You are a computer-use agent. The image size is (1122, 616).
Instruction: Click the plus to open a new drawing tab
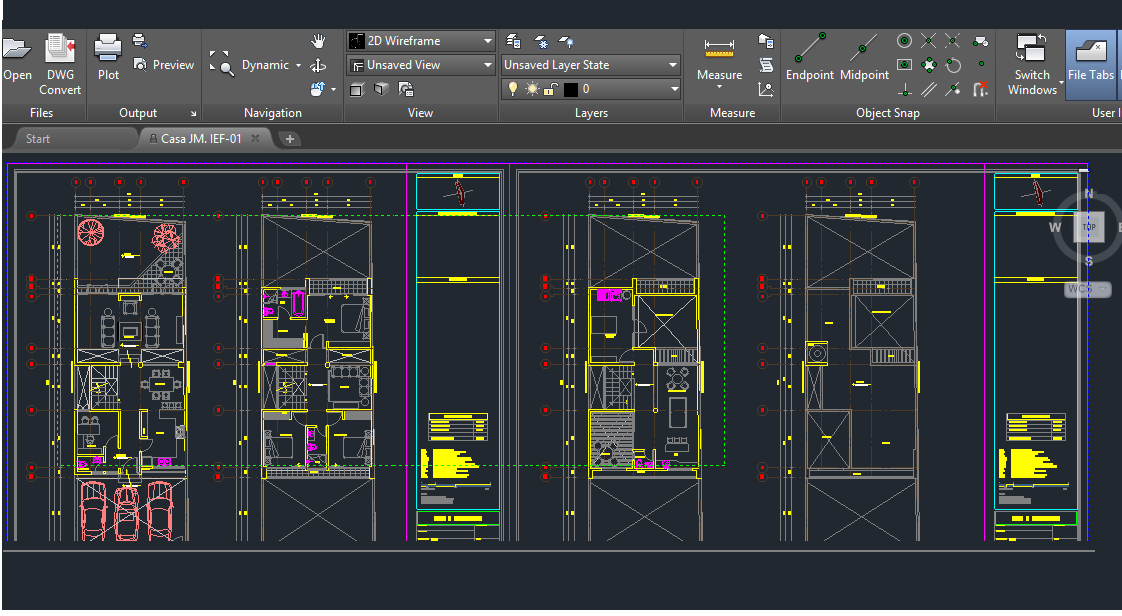(289, 139)
